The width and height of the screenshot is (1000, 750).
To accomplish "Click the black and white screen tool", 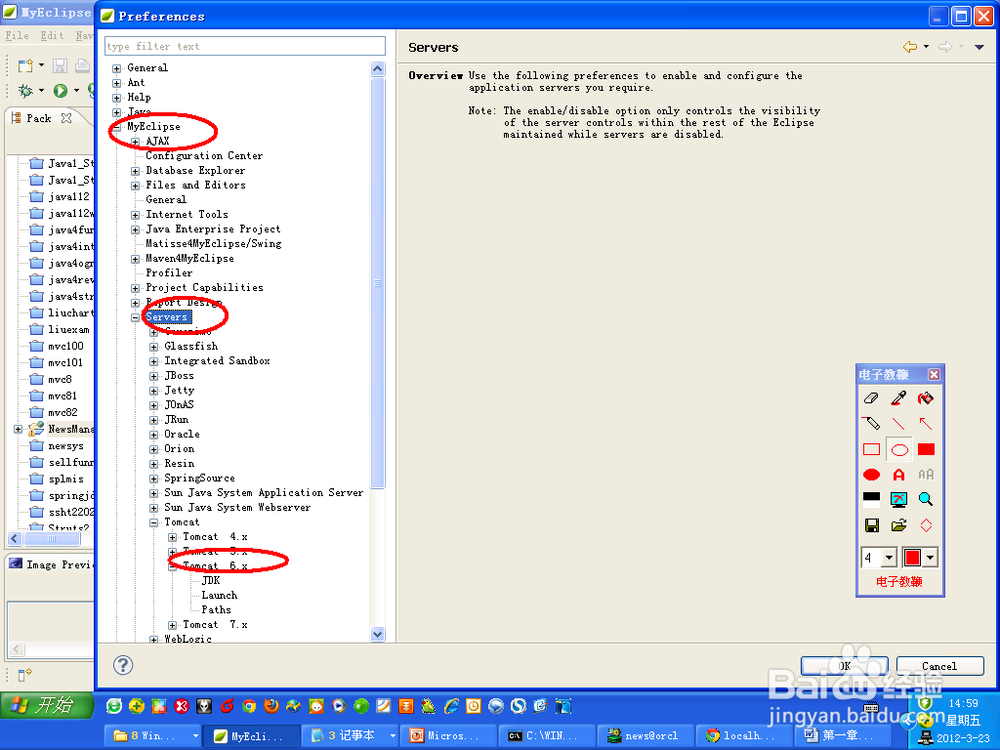I will point(871,499).
